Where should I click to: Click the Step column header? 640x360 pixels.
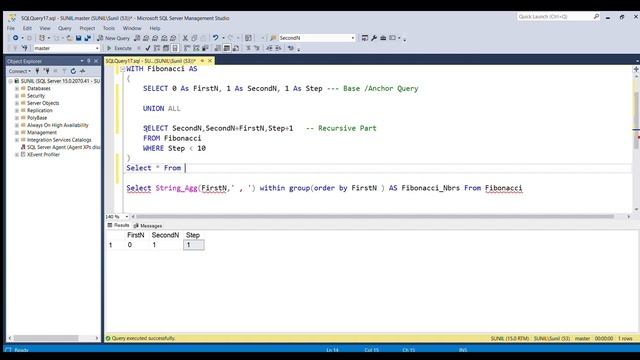(x=193, y=235)
